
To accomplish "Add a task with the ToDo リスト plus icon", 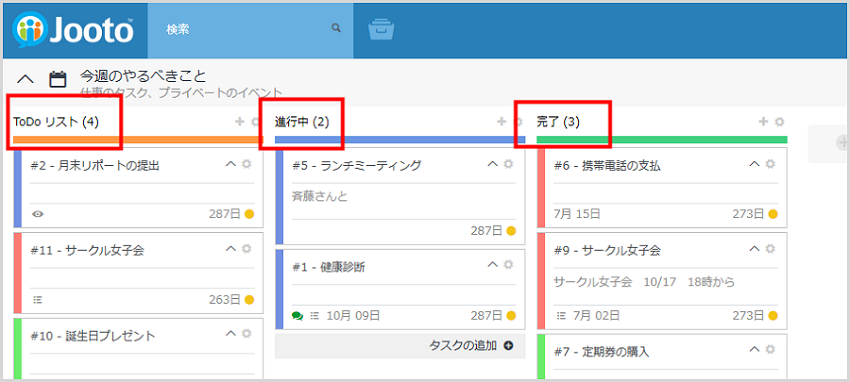I will [x=239, y=121].
